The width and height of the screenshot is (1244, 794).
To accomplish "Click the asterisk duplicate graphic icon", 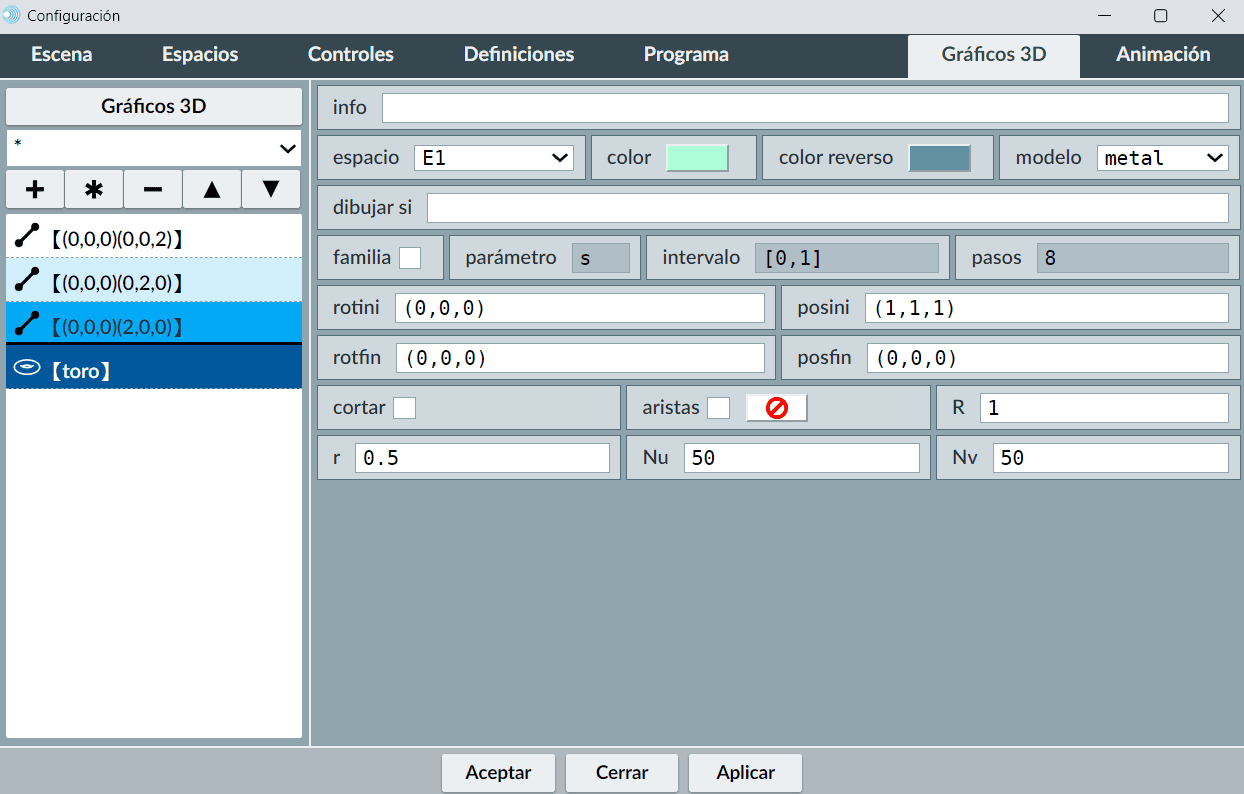I will pos(94,189).
